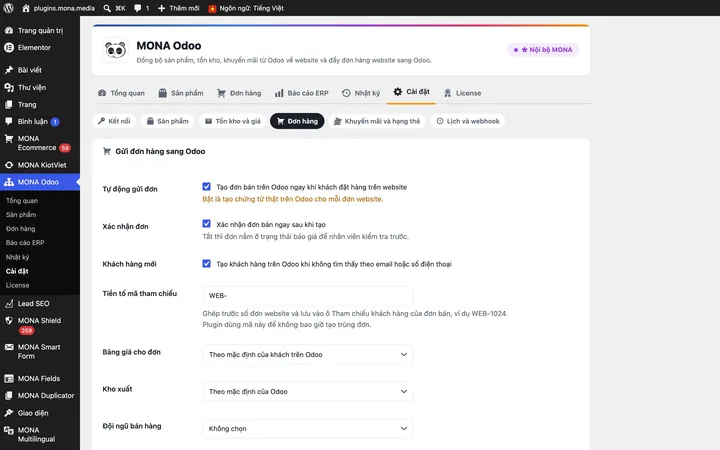Click the MONA Multilingual translate icon

coord(9,430)
